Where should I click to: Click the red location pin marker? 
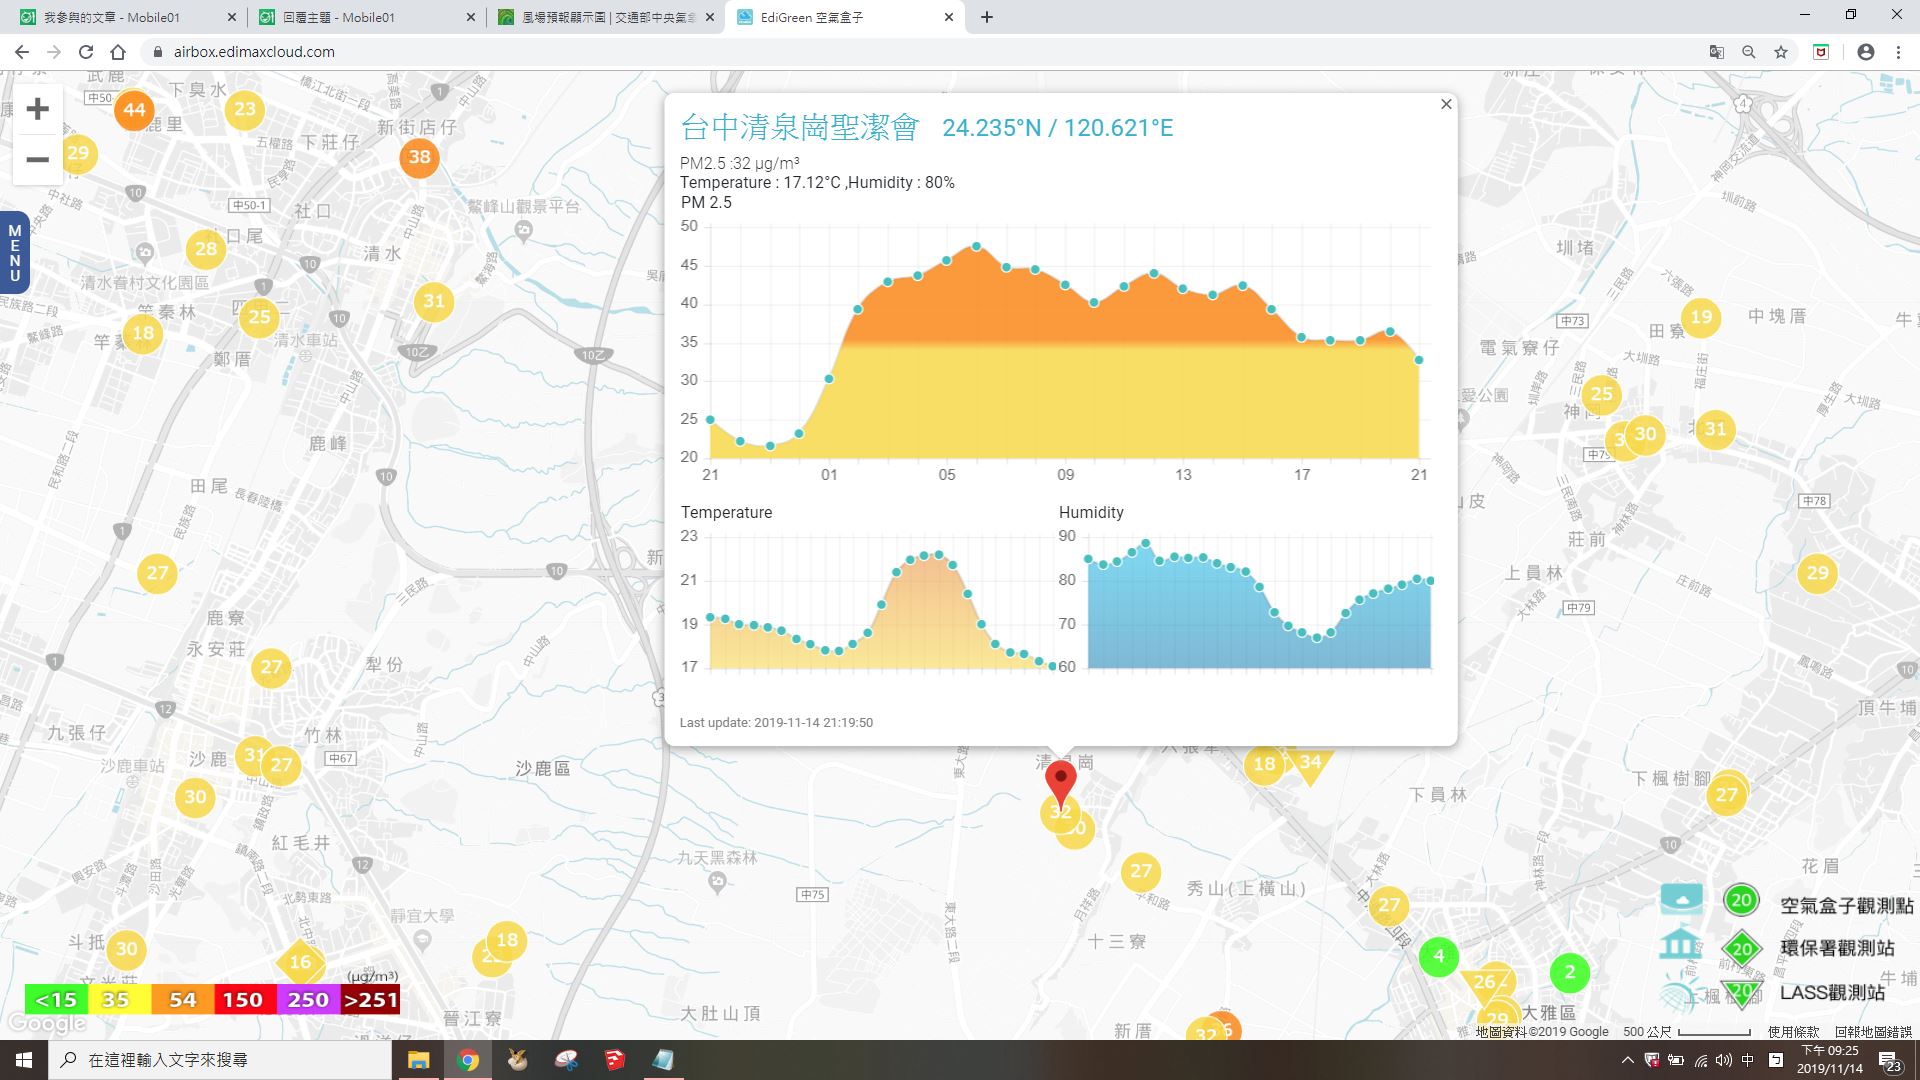[x=1060, y=783]
